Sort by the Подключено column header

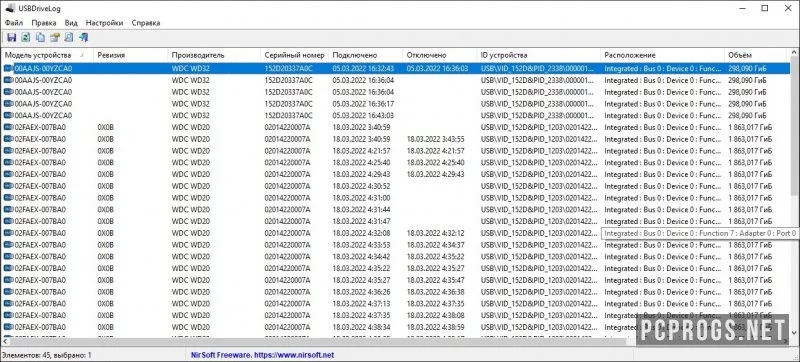[366, 55]
